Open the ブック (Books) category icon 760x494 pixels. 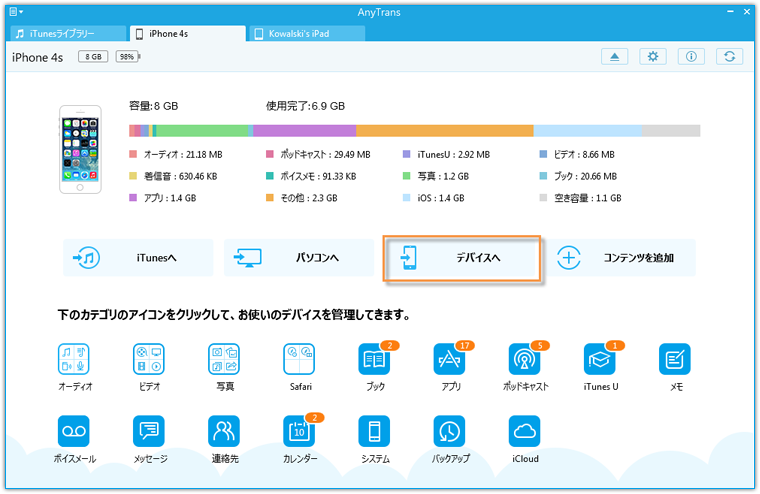point(374,359)
